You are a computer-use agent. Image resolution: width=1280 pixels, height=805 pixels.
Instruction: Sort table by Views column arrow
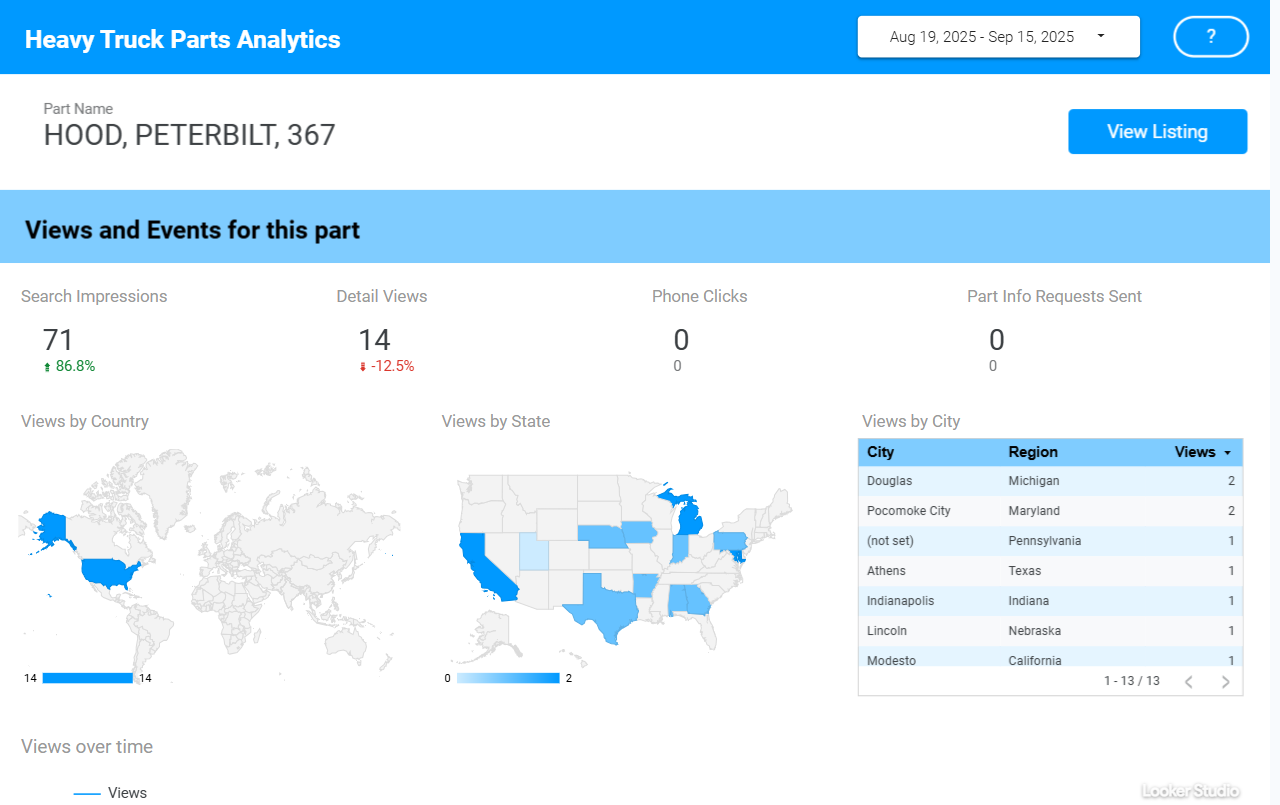[1227, 453]
